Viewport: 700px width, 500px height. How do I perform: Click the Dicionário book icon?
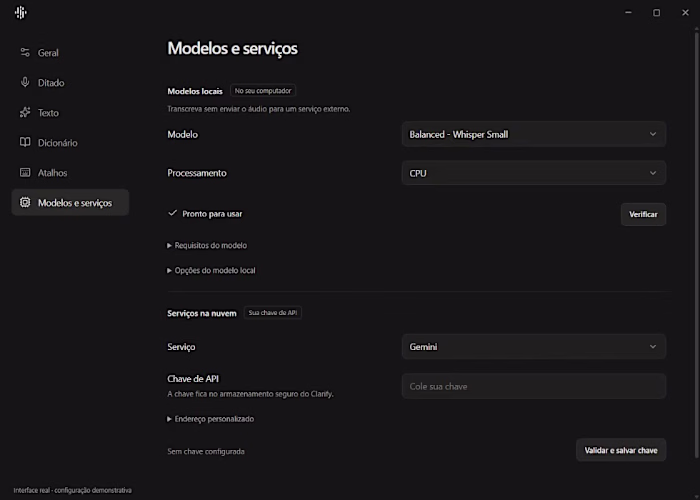[x=25, y=142]
